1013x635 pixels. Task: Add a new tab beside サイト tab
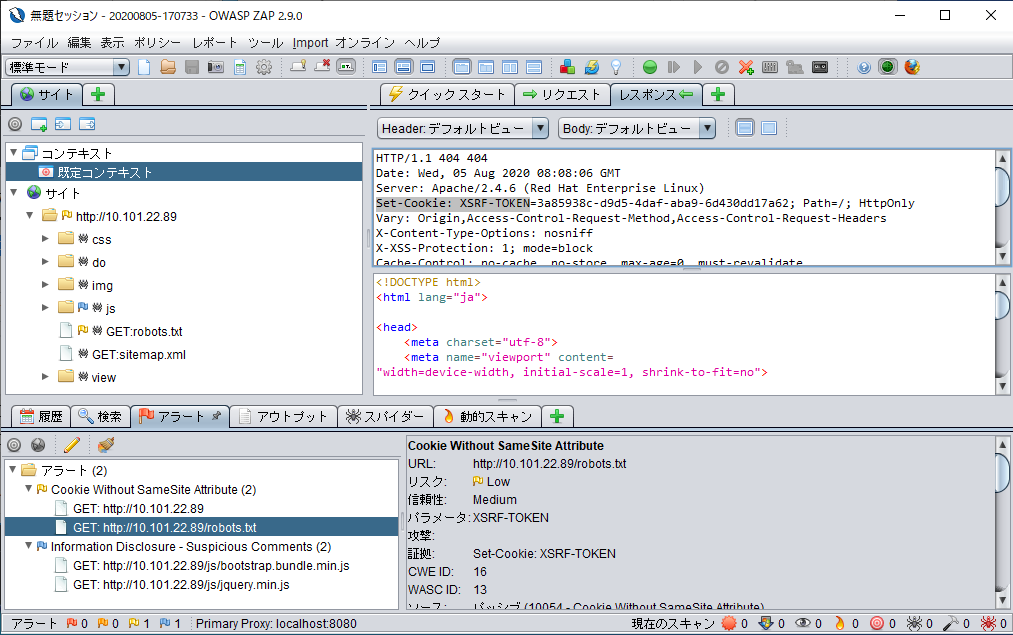pyautogui.click(x=98, y=95)
